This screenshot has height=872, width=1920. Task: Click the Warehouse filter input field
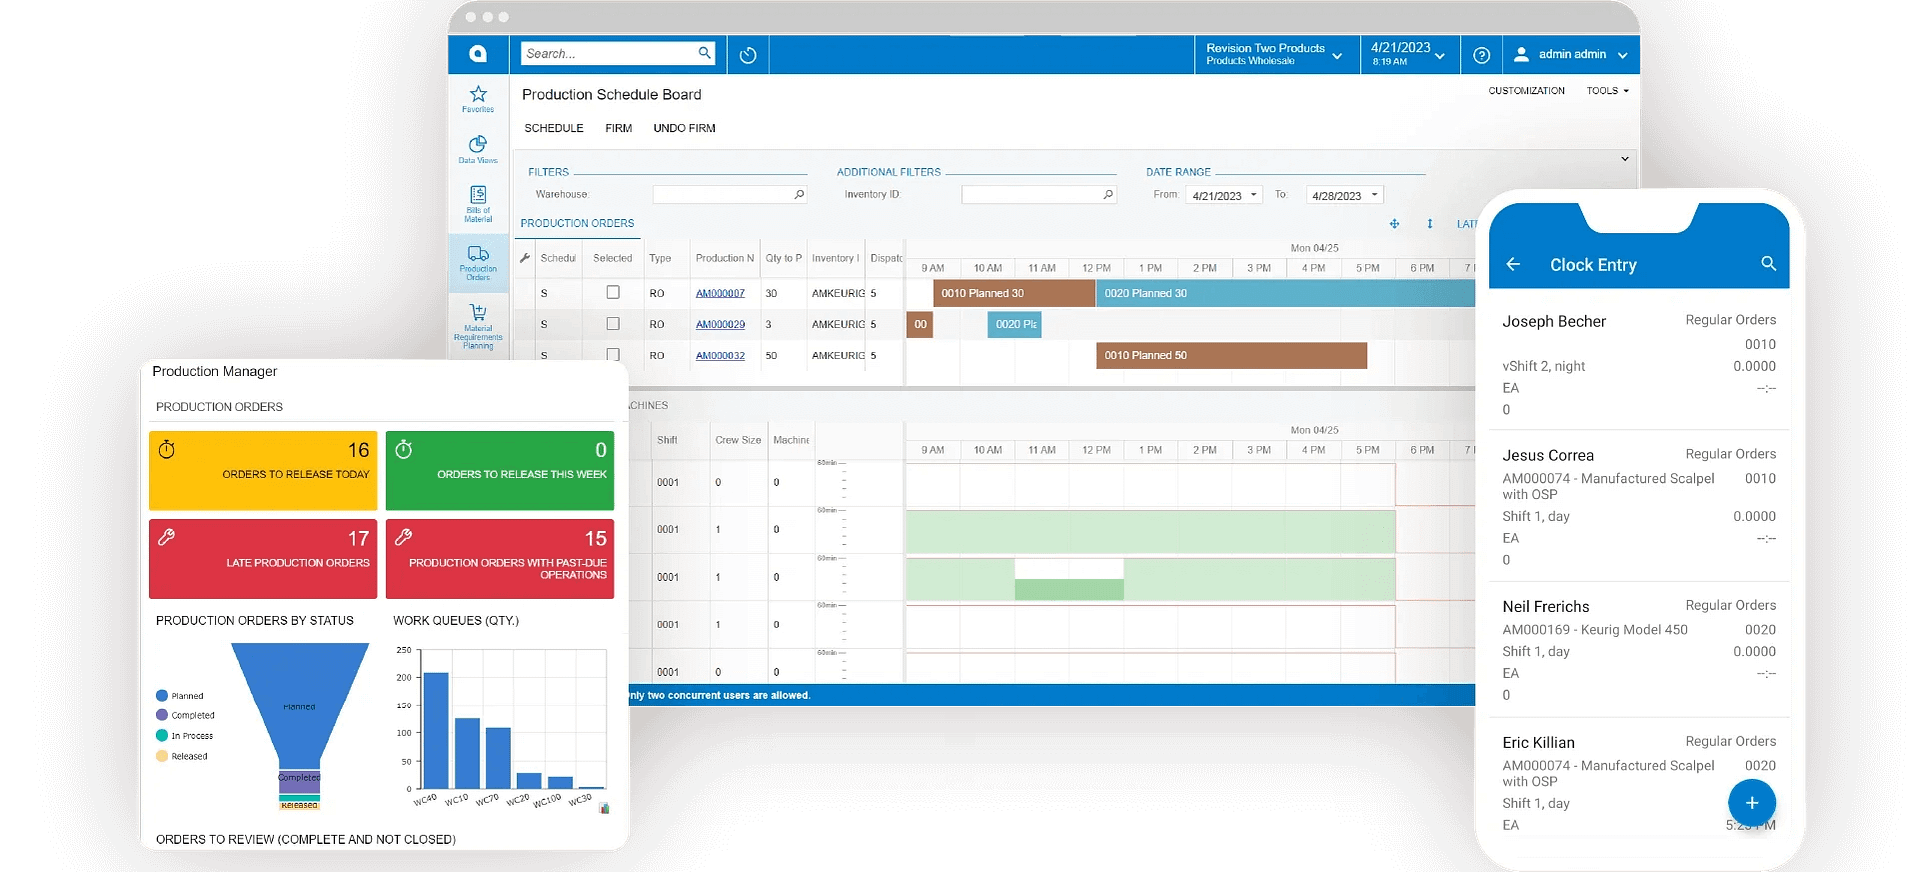723,195
